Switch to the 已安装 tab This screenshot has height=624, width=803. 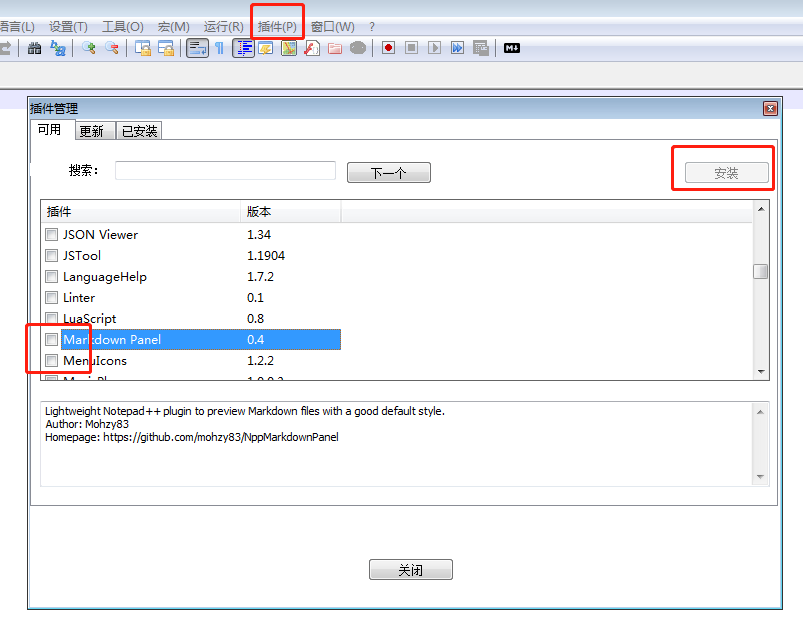[x=139, y=130]
